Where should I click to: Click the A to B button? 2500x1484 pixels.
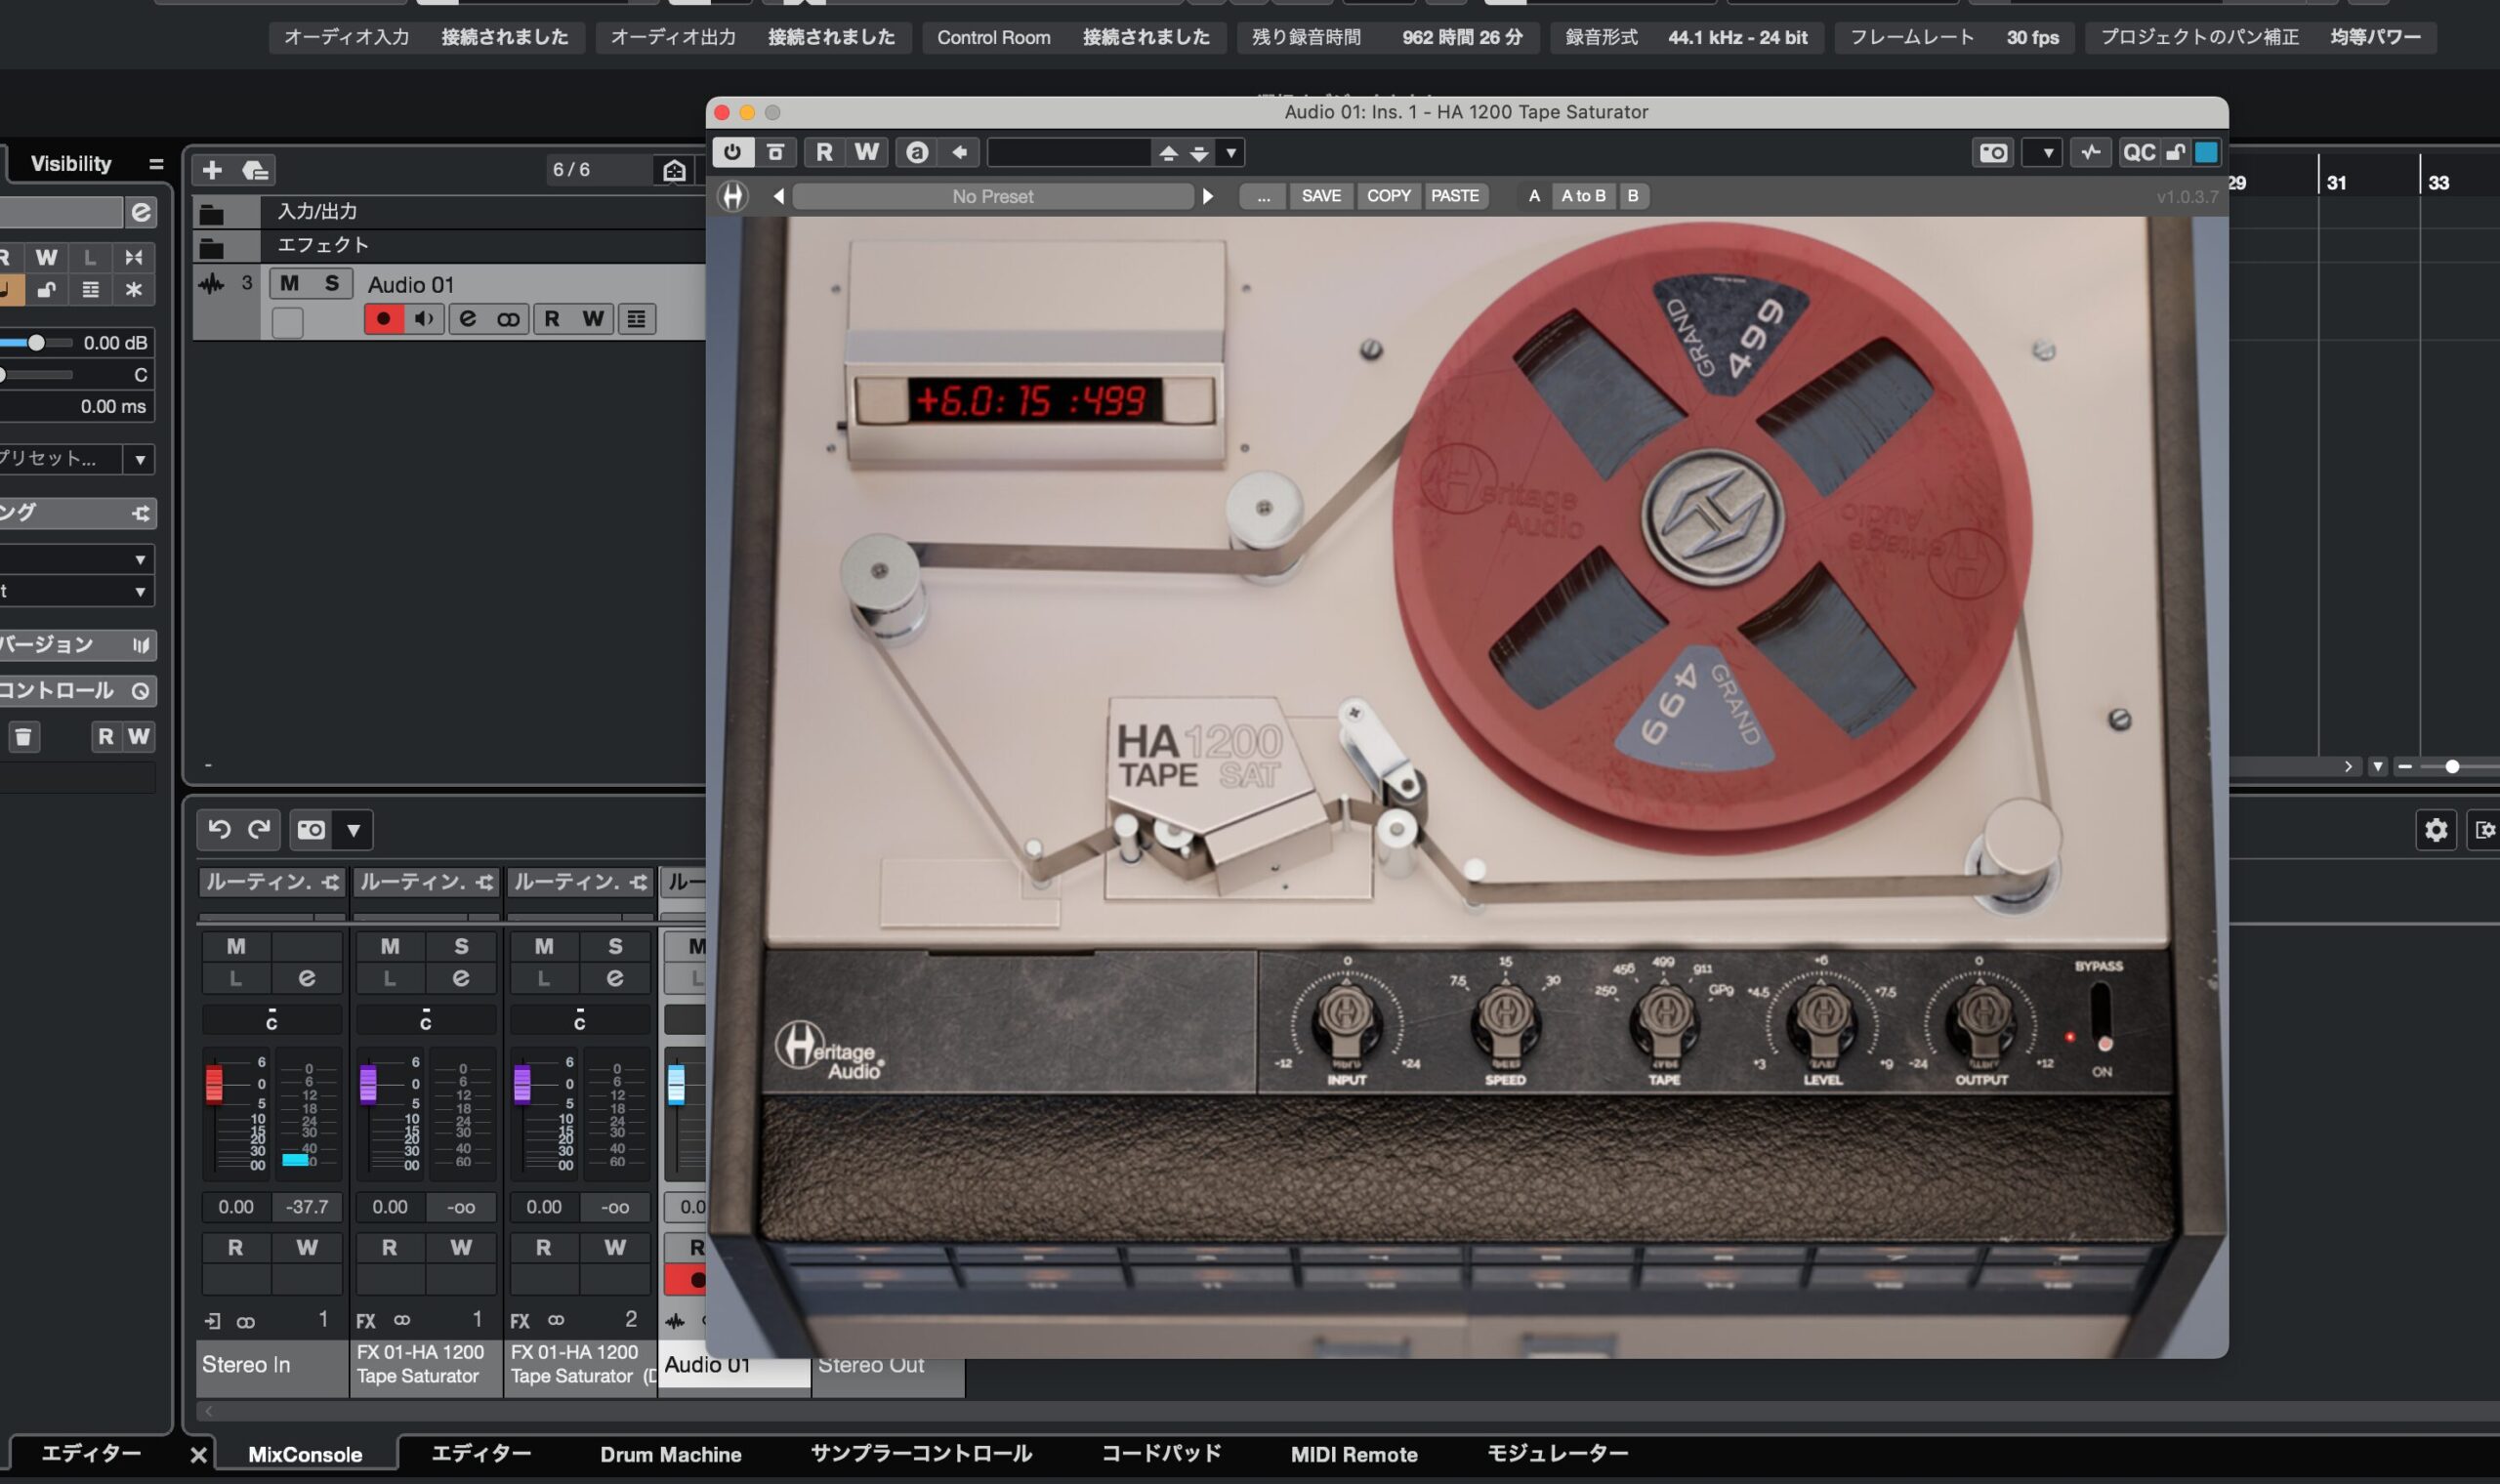(1583, 196)
